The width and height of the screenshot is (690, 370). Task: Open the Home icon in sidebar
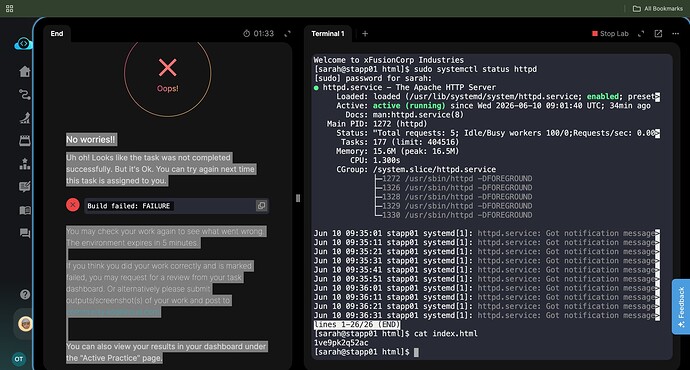(x=25, y=71)
